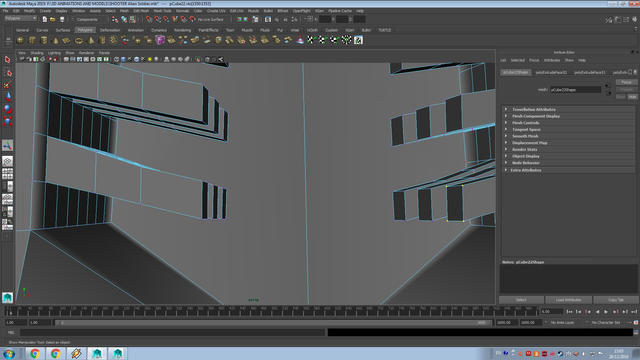
Task: Click the Copy Tab button
Action: point(616,300)
